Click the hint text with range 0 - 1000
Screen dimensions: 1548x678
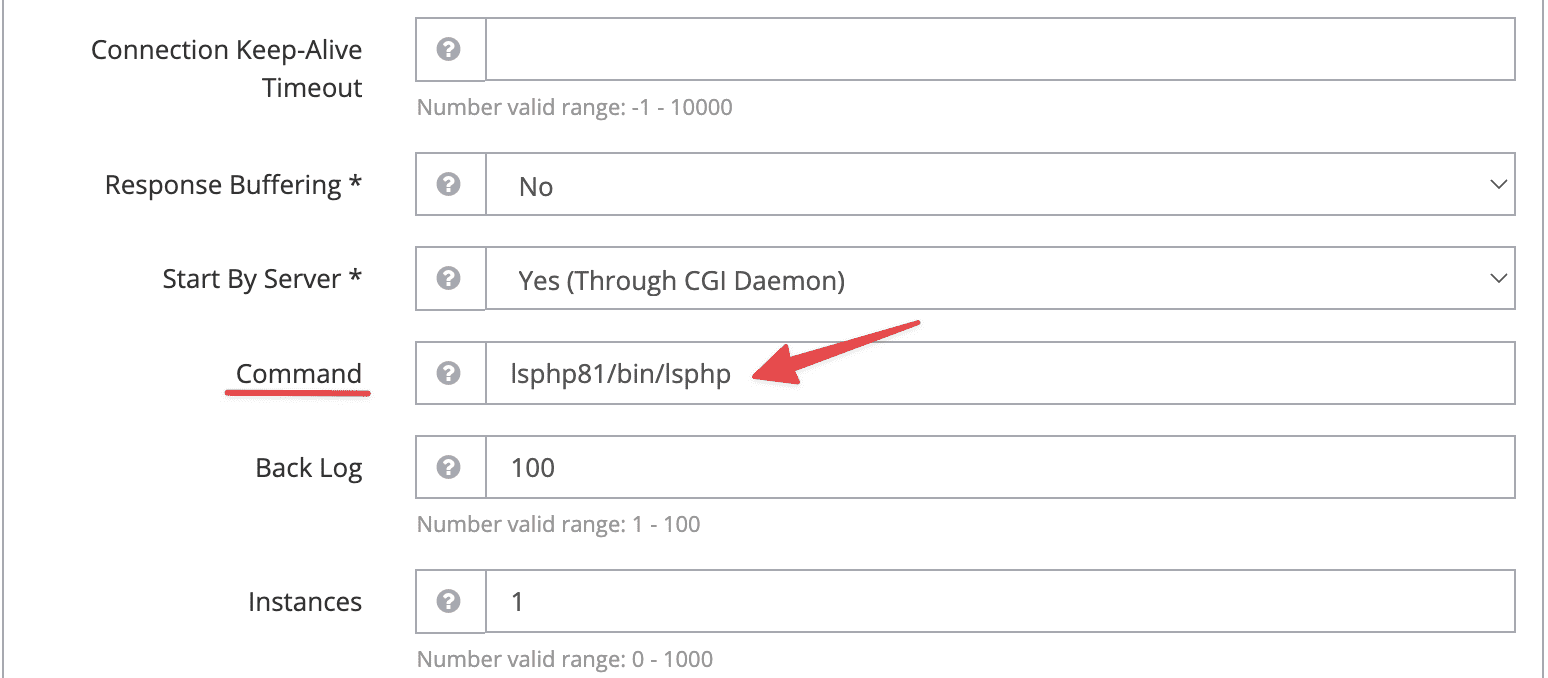click(x=564, y=659)
